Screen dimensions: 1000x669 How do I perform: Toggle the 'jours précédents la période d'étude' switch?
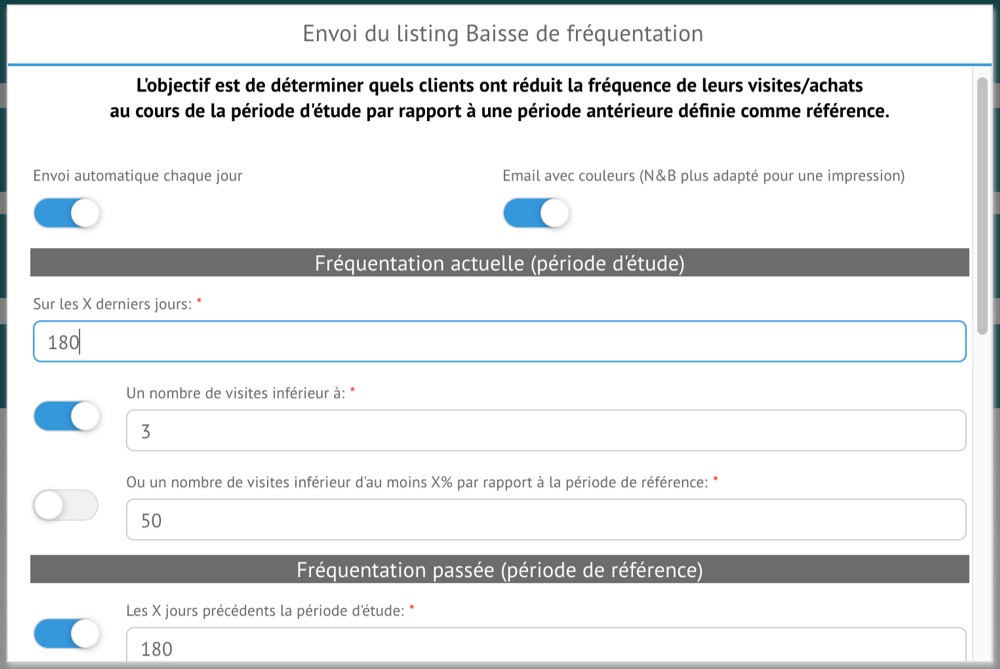[x=67, y=633]
